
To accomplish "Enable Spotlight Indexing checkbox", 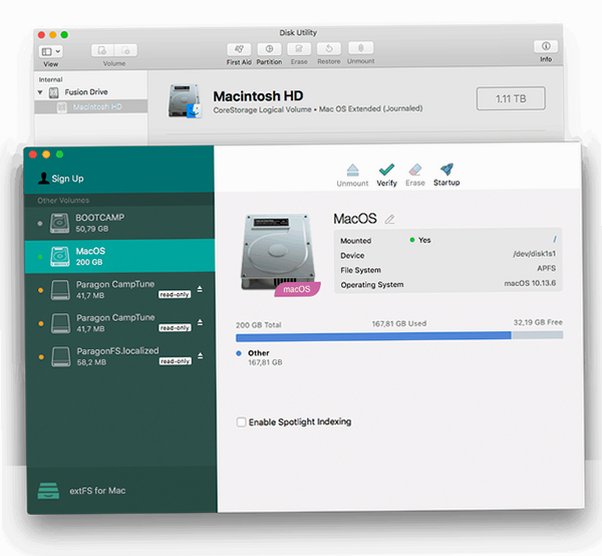I will click(241, 422).
